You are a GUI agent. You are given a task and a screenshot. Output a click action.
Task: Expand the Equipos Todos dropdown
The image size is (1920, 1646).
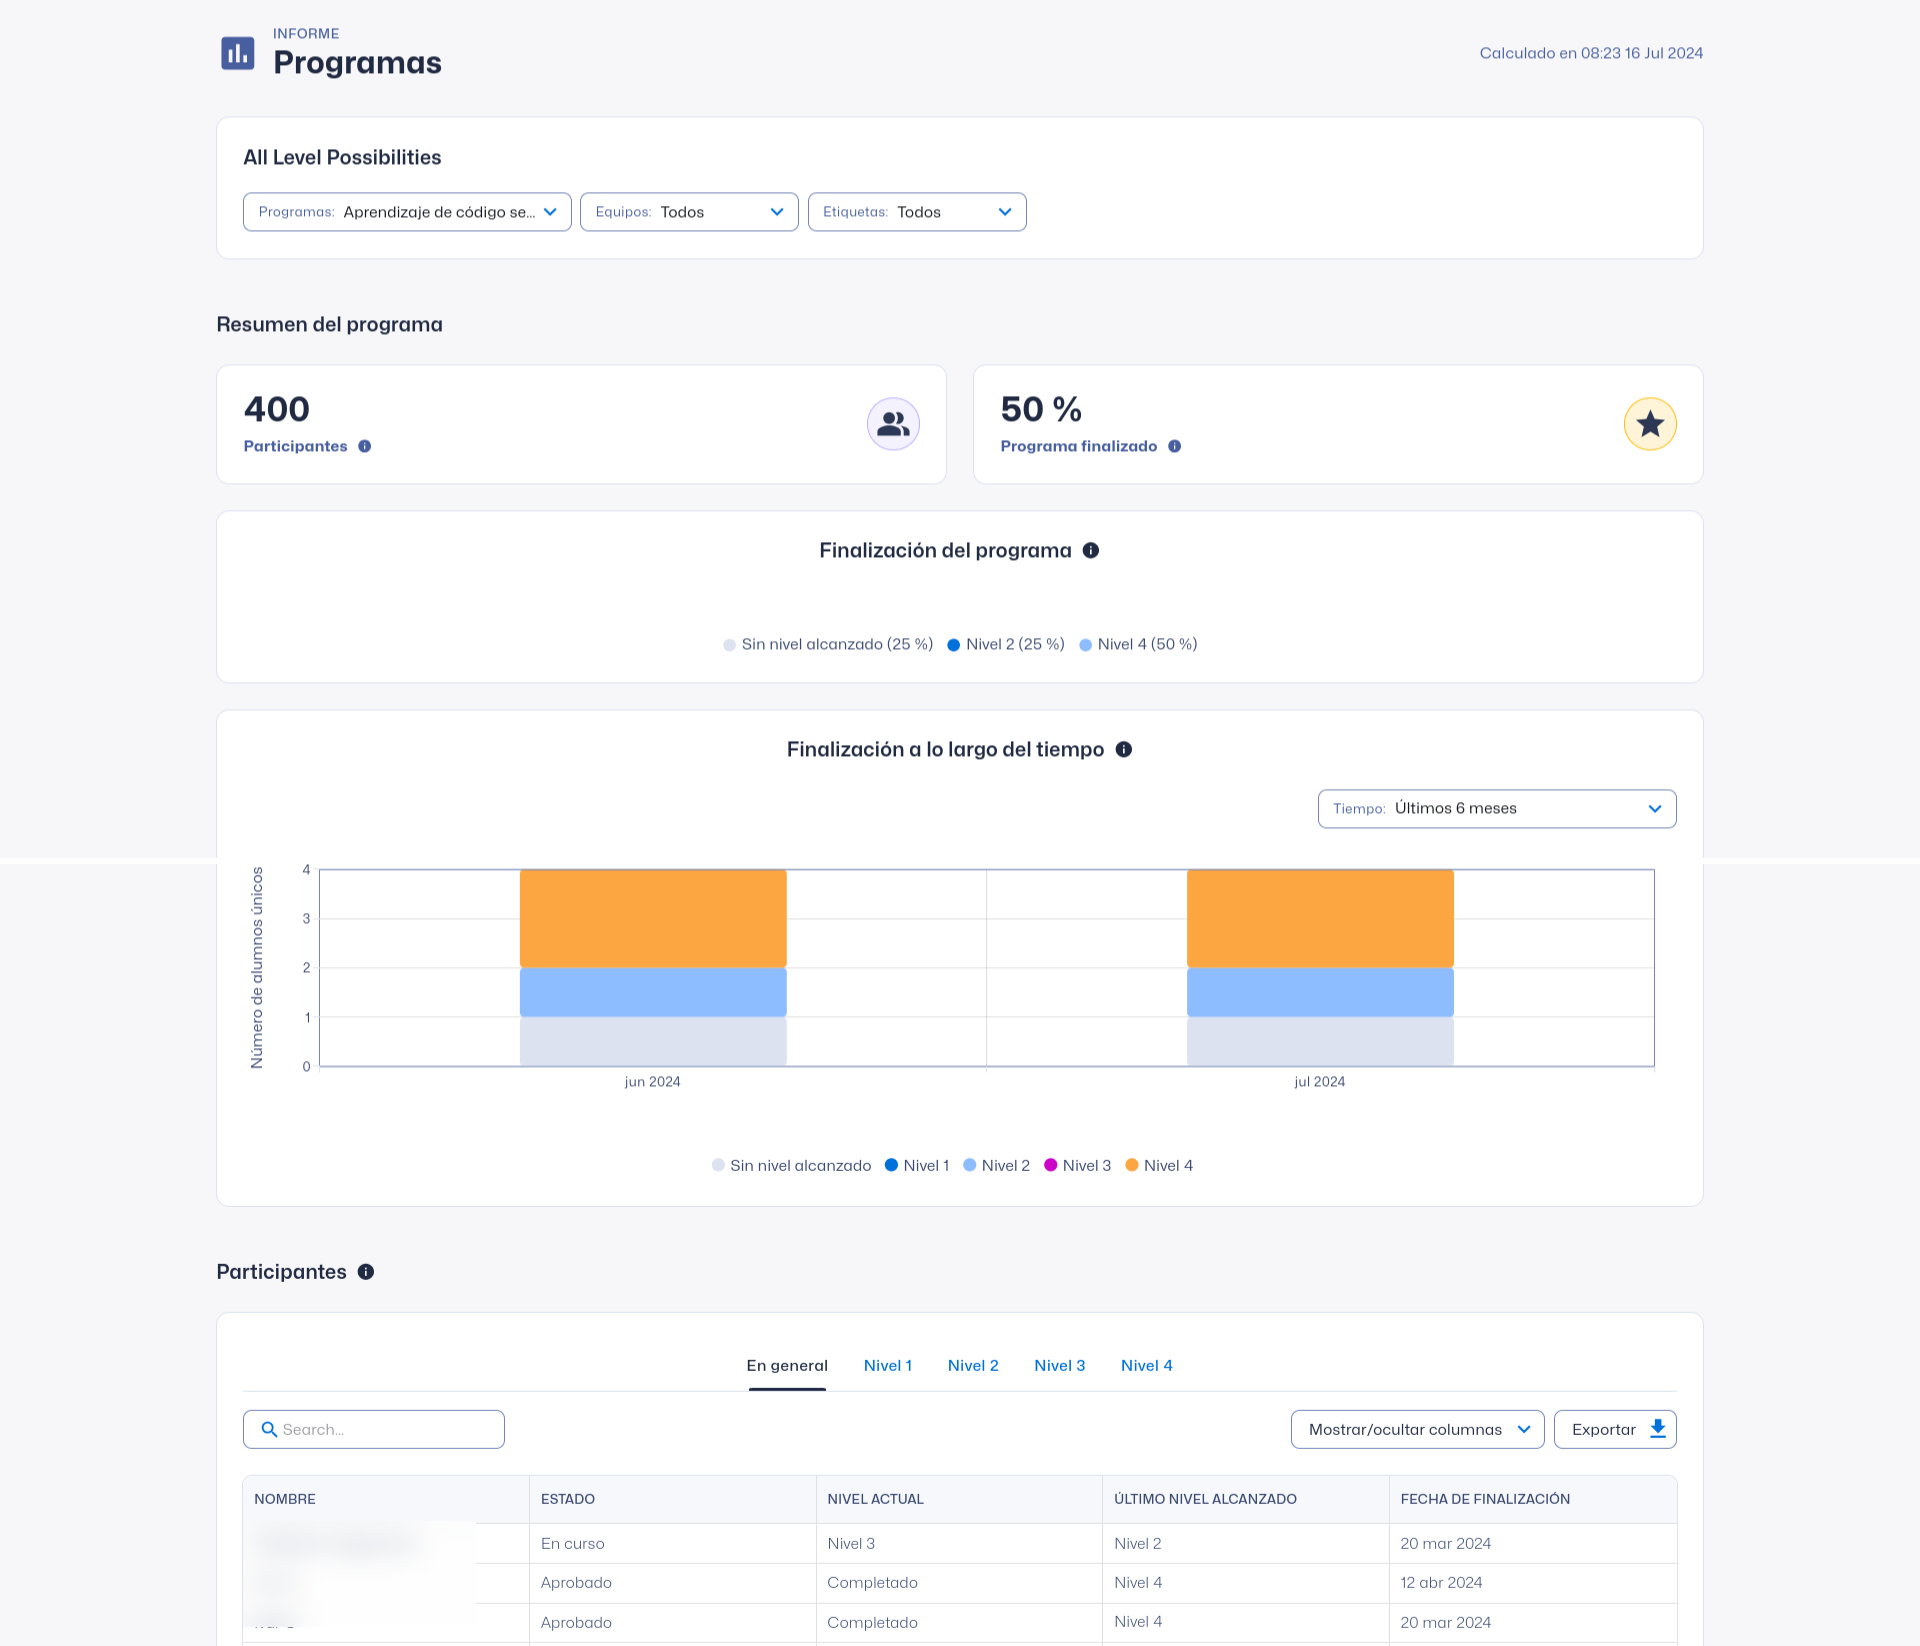coord(688,211)
